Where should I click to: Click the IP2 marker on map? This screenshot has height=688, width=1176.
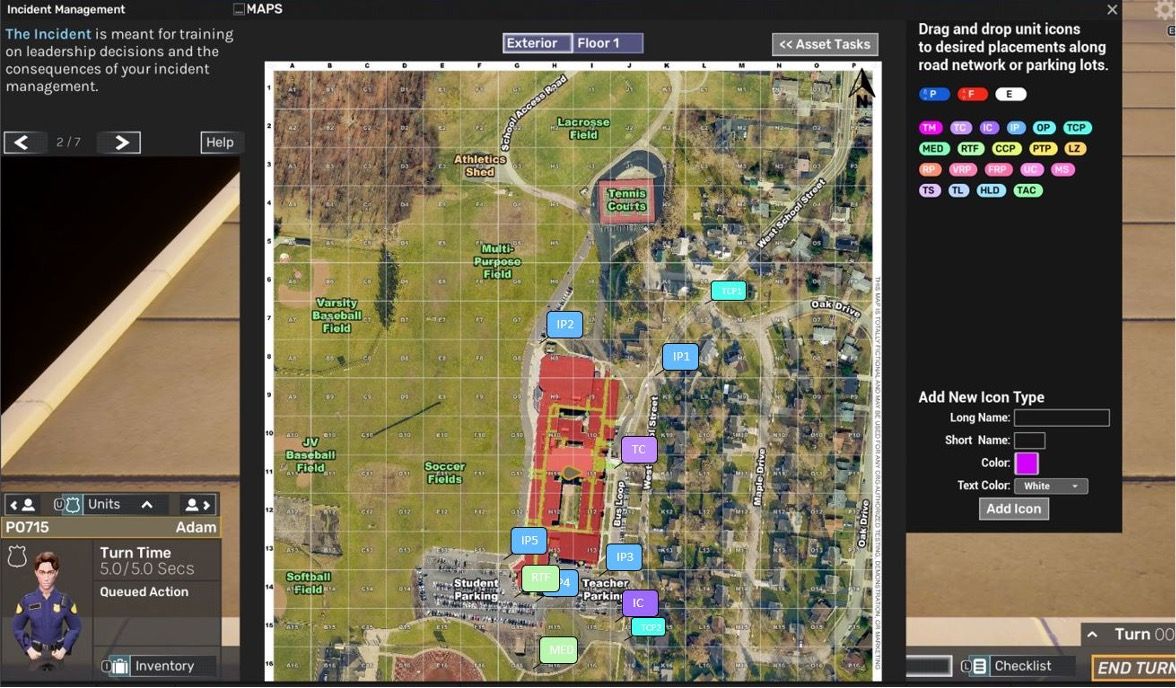pyautogui.click(x=565, y=324)
